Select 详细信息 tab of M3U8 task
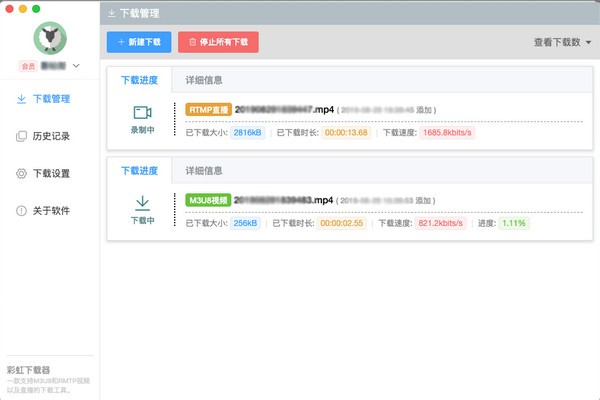The width and height of the screenshot is (600, 400). [x=204, y=171]
